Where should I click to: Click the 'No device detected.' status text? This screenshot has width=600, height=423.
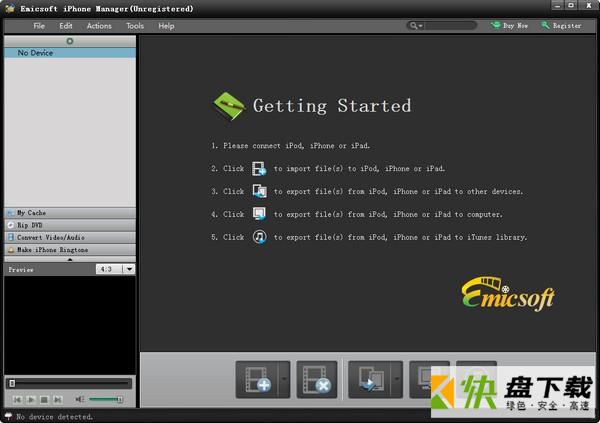point(54,416)
